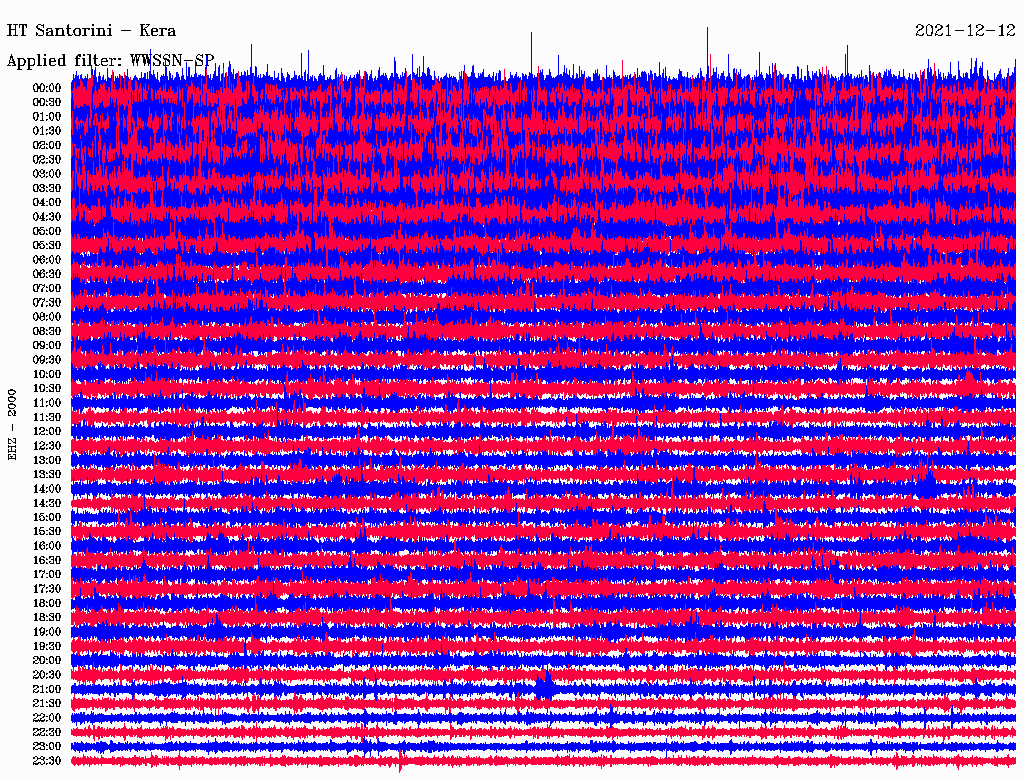Image resolution: width=1024 pixels, height=780 pixels.
Task: Click the 06:00 time label
Action: click(47, 260)
